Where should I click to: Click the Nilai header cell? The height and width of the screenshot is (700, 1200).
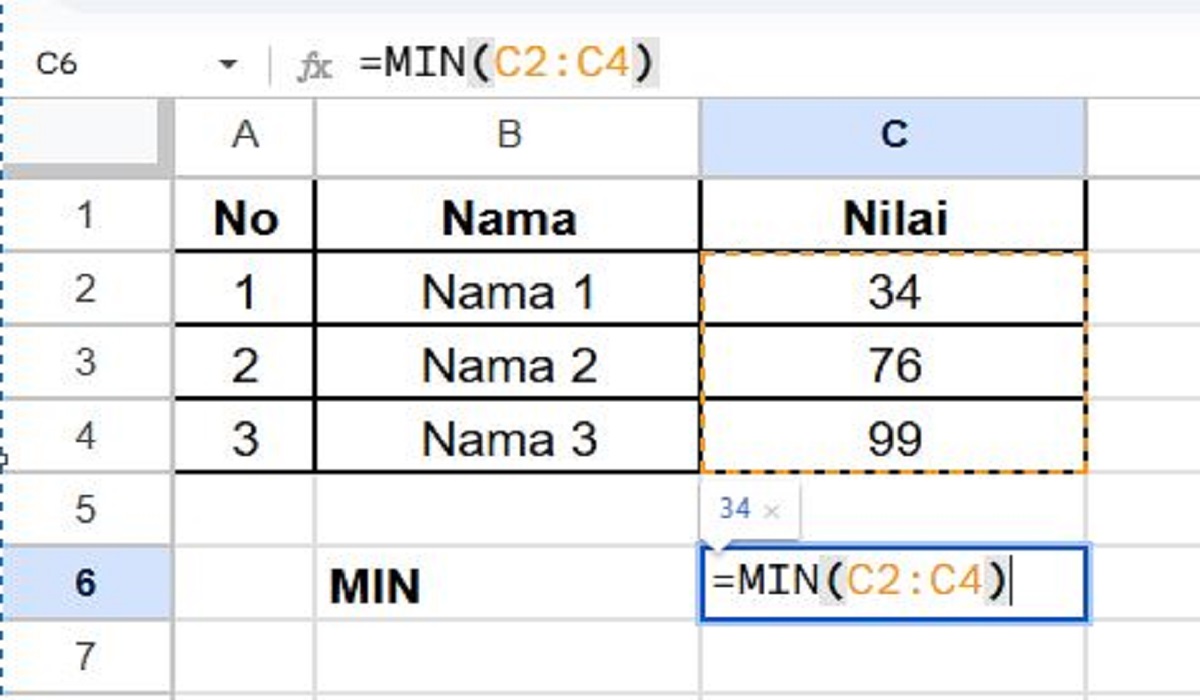893,218
